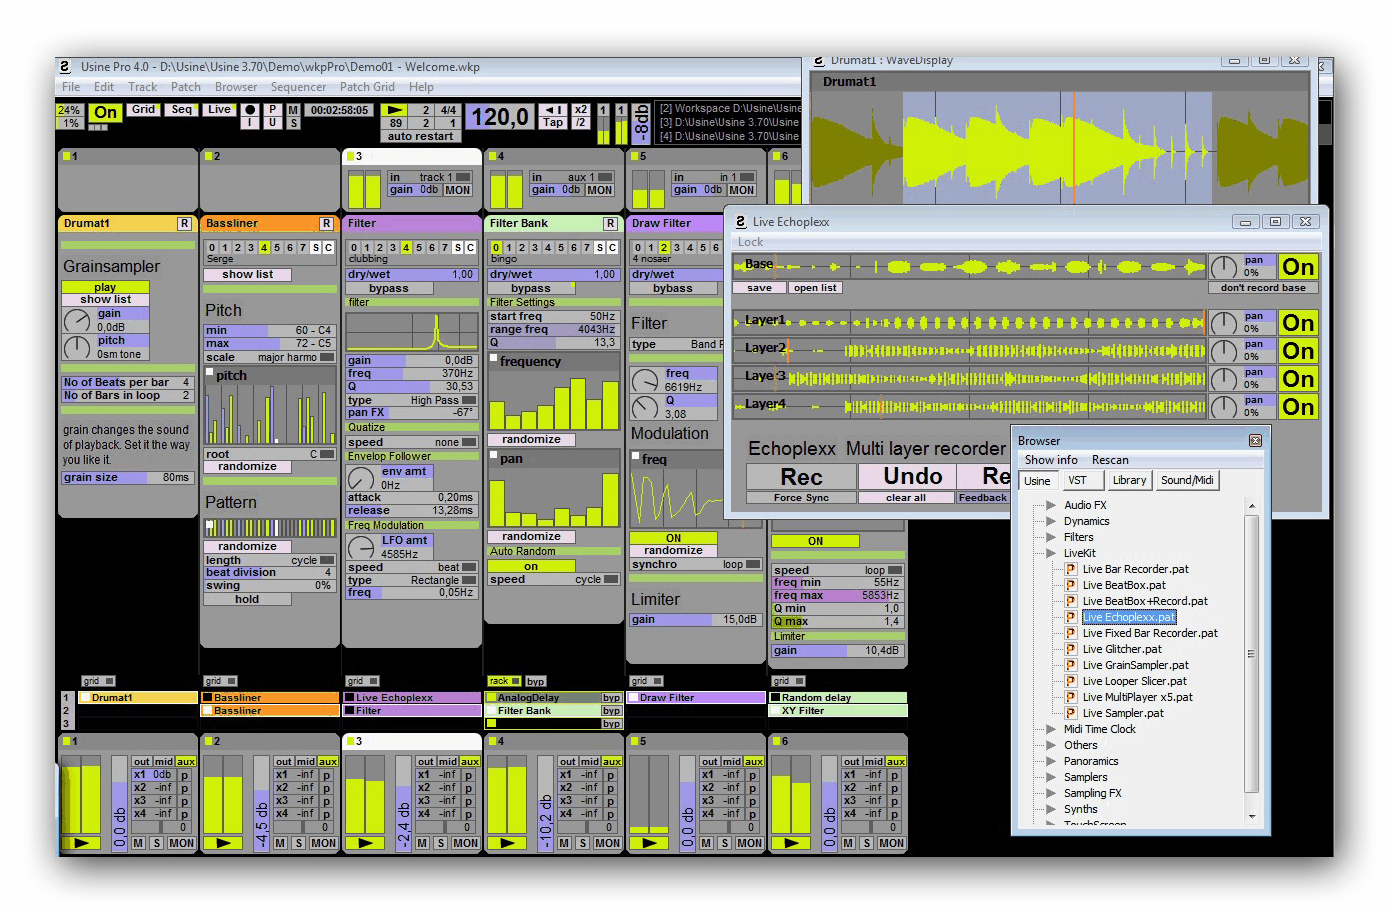Viewport: 1390px width, 908px height.
Task: Expand the Synths tree node
Action: click(1051, 809)
